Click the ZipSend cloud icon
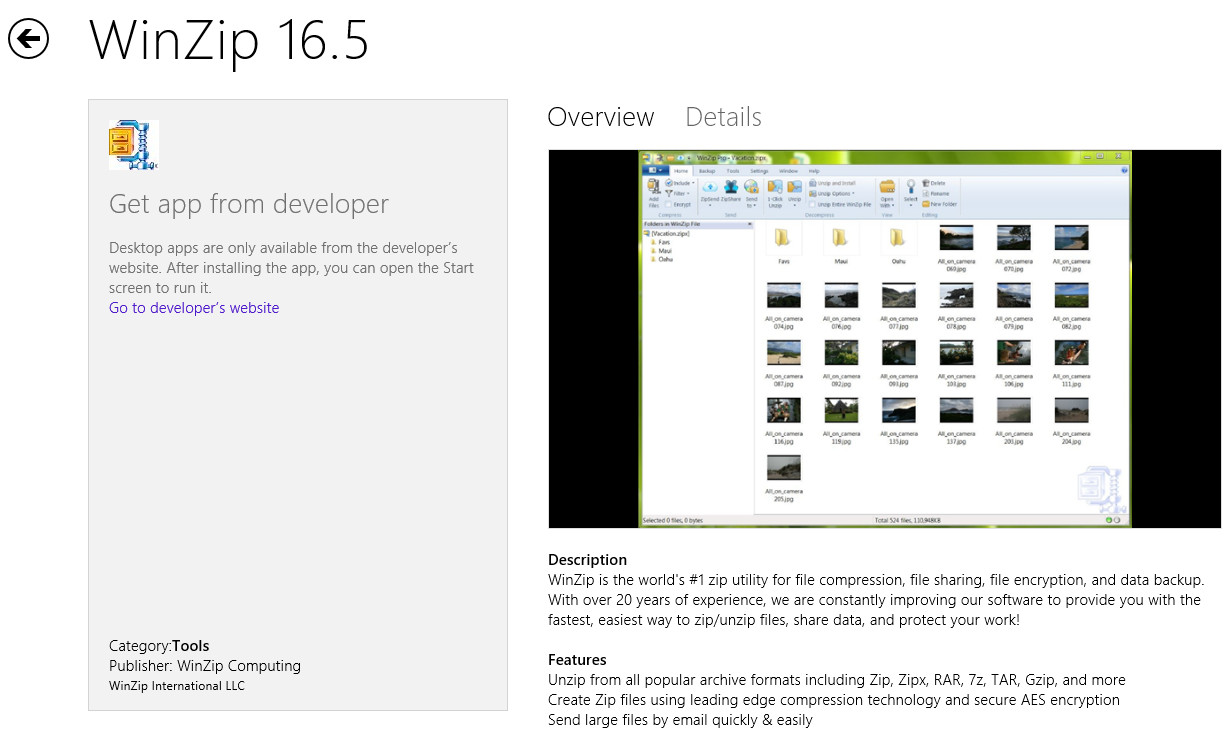The height and width of the screenshot is (730, 1224). click(710, 187)
